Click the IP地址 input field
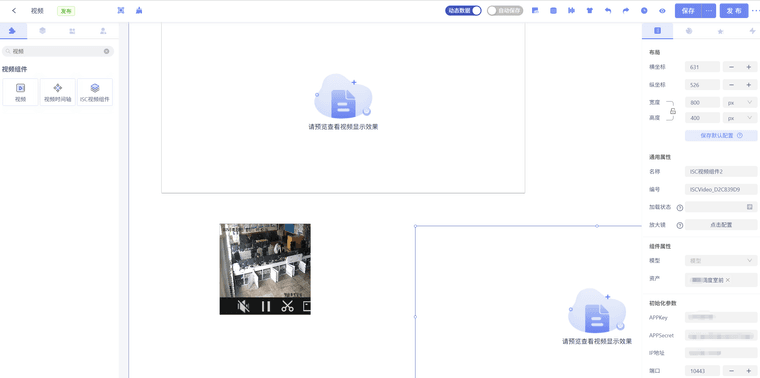The image size is (760, 378). [721, 353]
